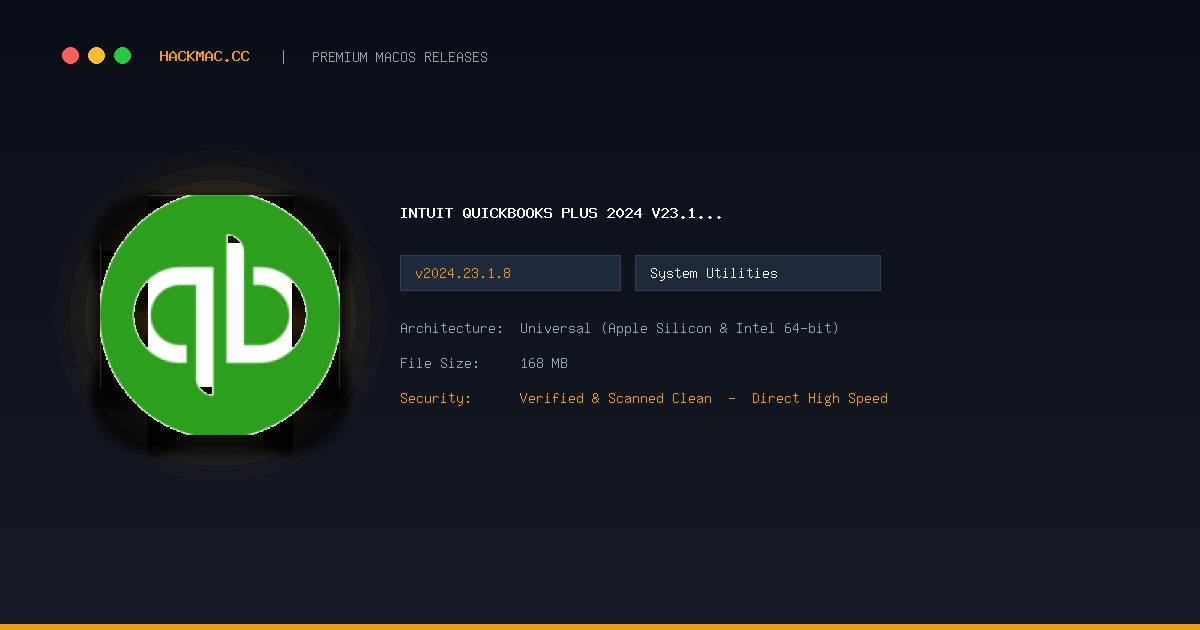Click the System Utilities category box
Viewport: 1200px width, 630px height.
(x=758, y=273)
